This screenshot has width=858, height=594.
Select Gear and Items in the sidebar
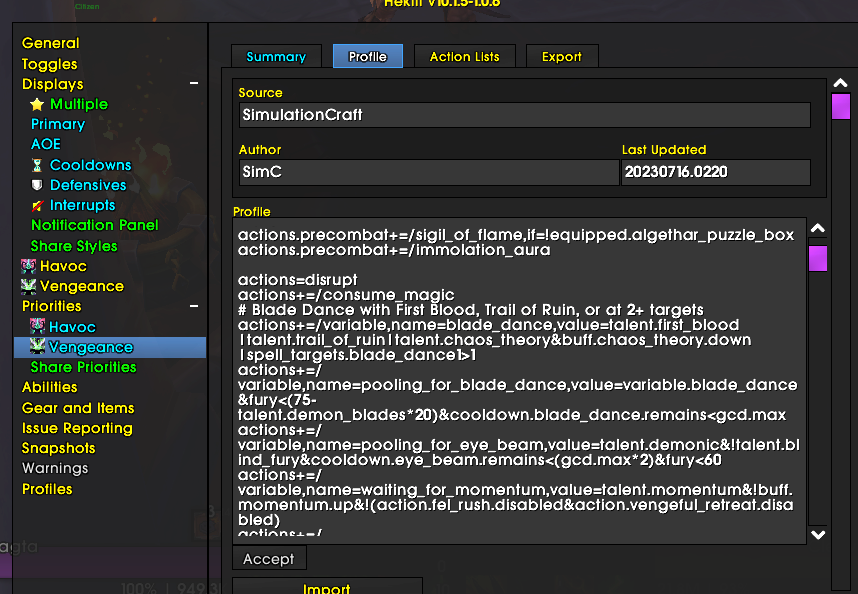point(78,408)
